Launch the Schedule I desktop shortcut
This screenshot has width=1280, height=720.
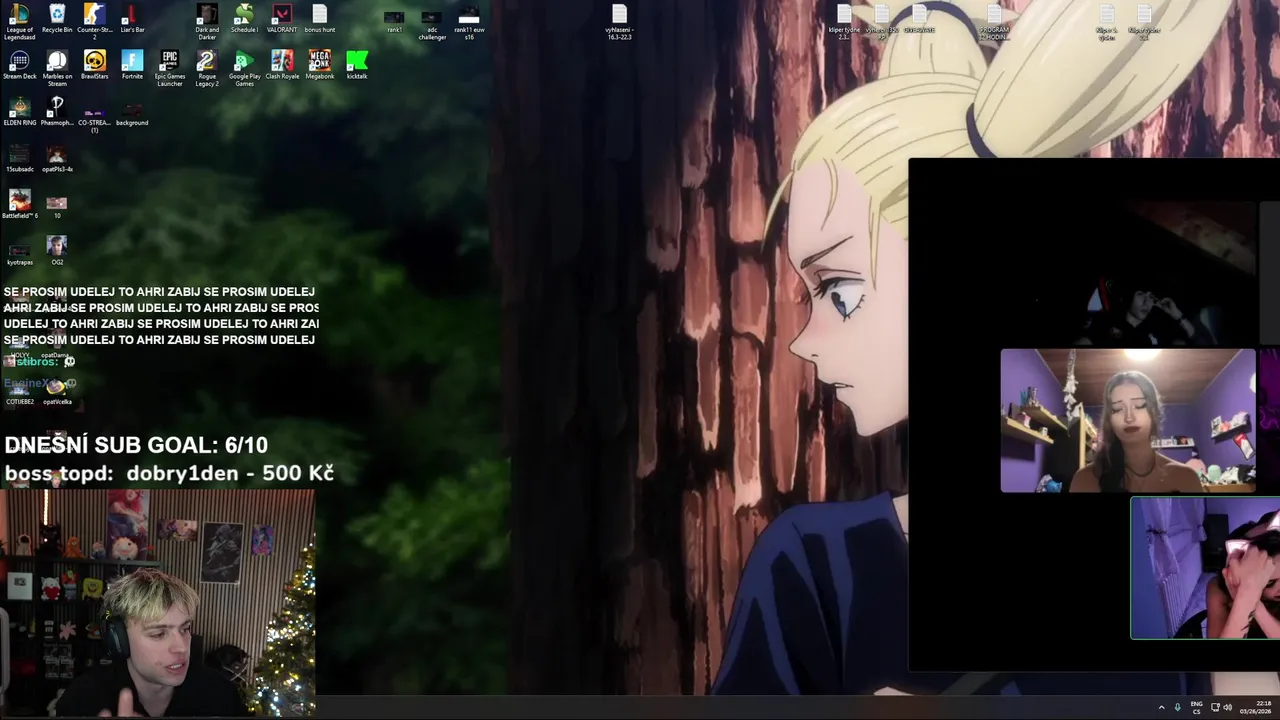(244, 19)
